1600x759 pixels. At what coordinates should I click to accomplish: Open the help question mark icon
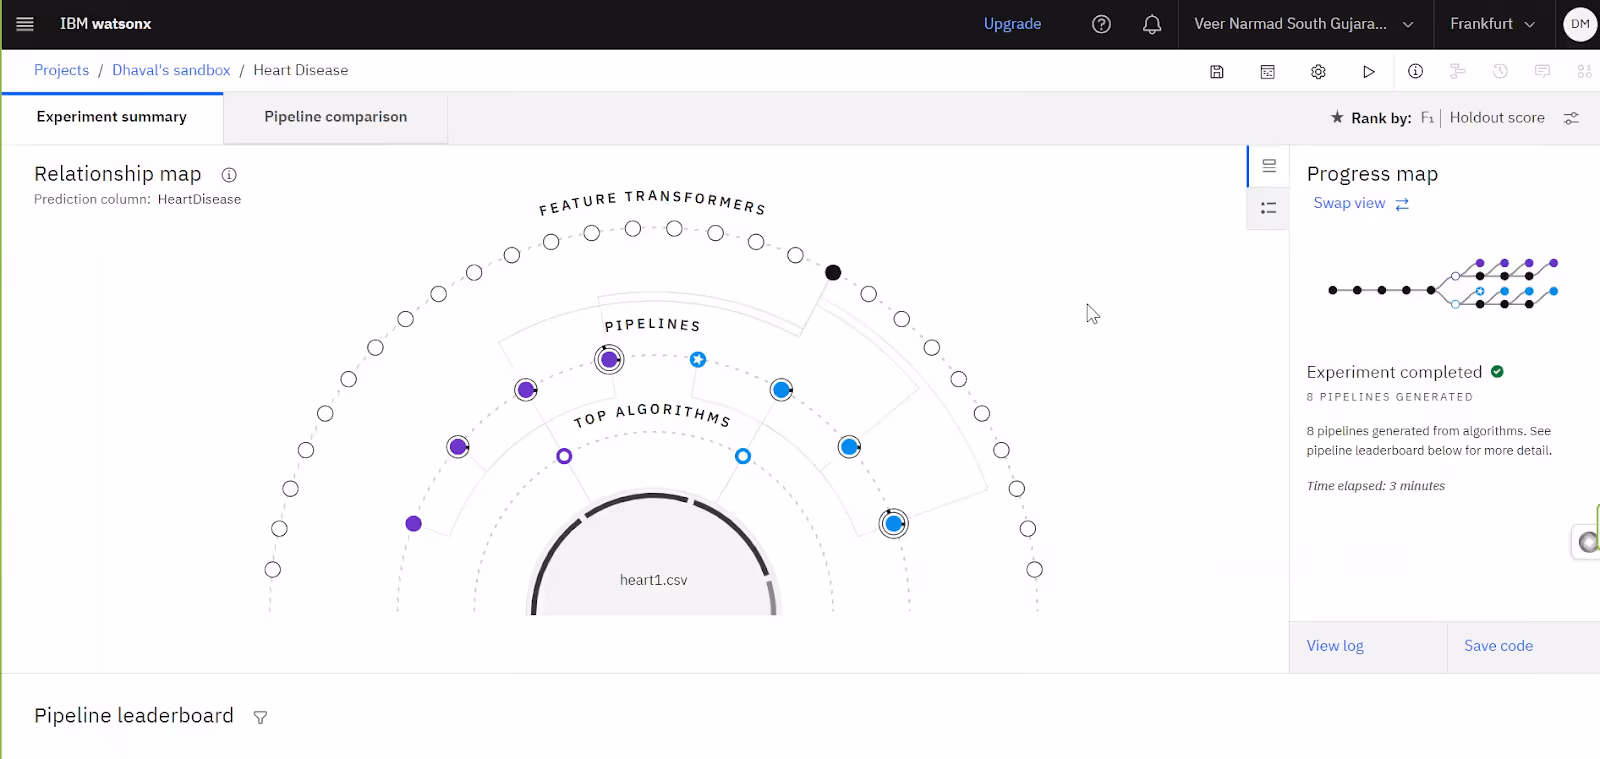[1101, 24]
